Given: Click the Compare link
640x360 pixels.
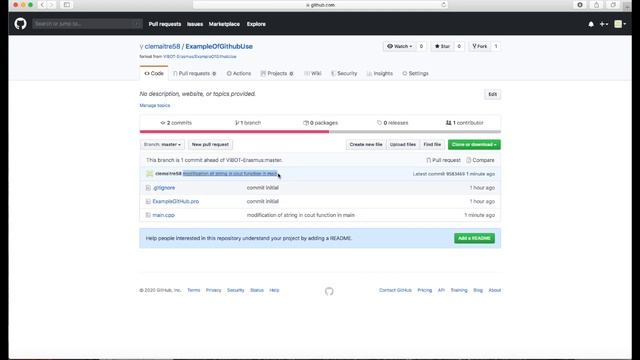Looking at the screenshot, I should pos(480,160).
